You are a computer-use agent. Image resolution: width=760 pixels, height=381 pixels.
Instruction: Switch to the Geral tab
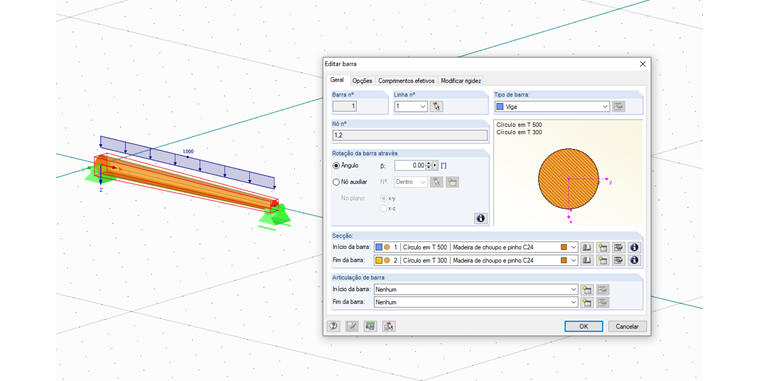(337, 80)
